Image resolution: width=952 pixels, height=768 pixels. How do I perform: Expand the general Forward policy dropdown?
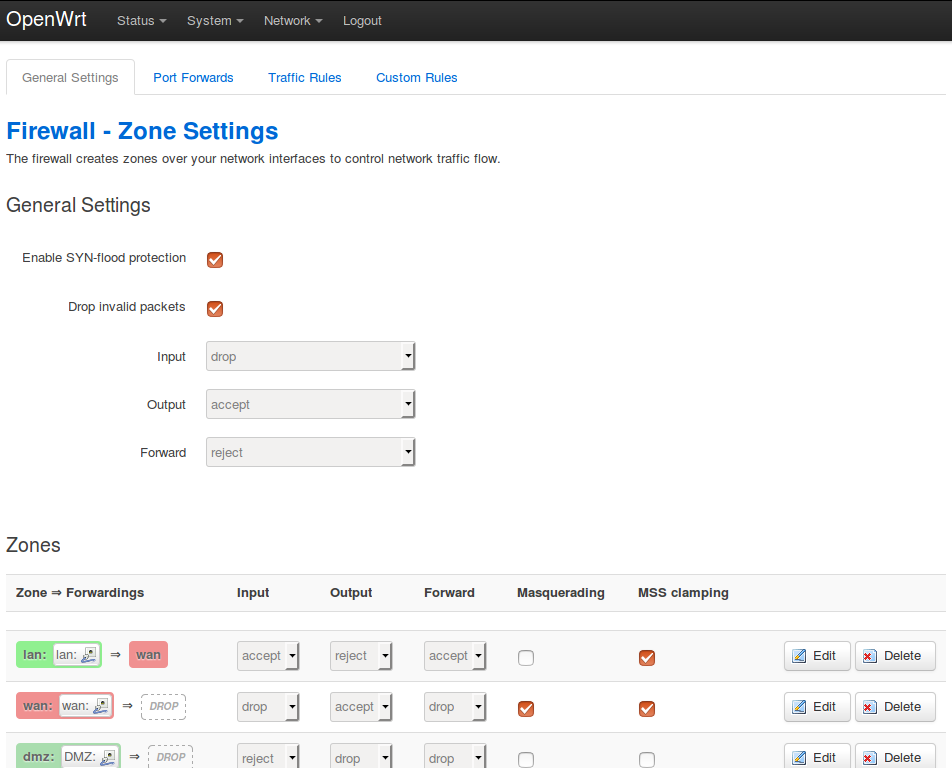tap(310, 453)
